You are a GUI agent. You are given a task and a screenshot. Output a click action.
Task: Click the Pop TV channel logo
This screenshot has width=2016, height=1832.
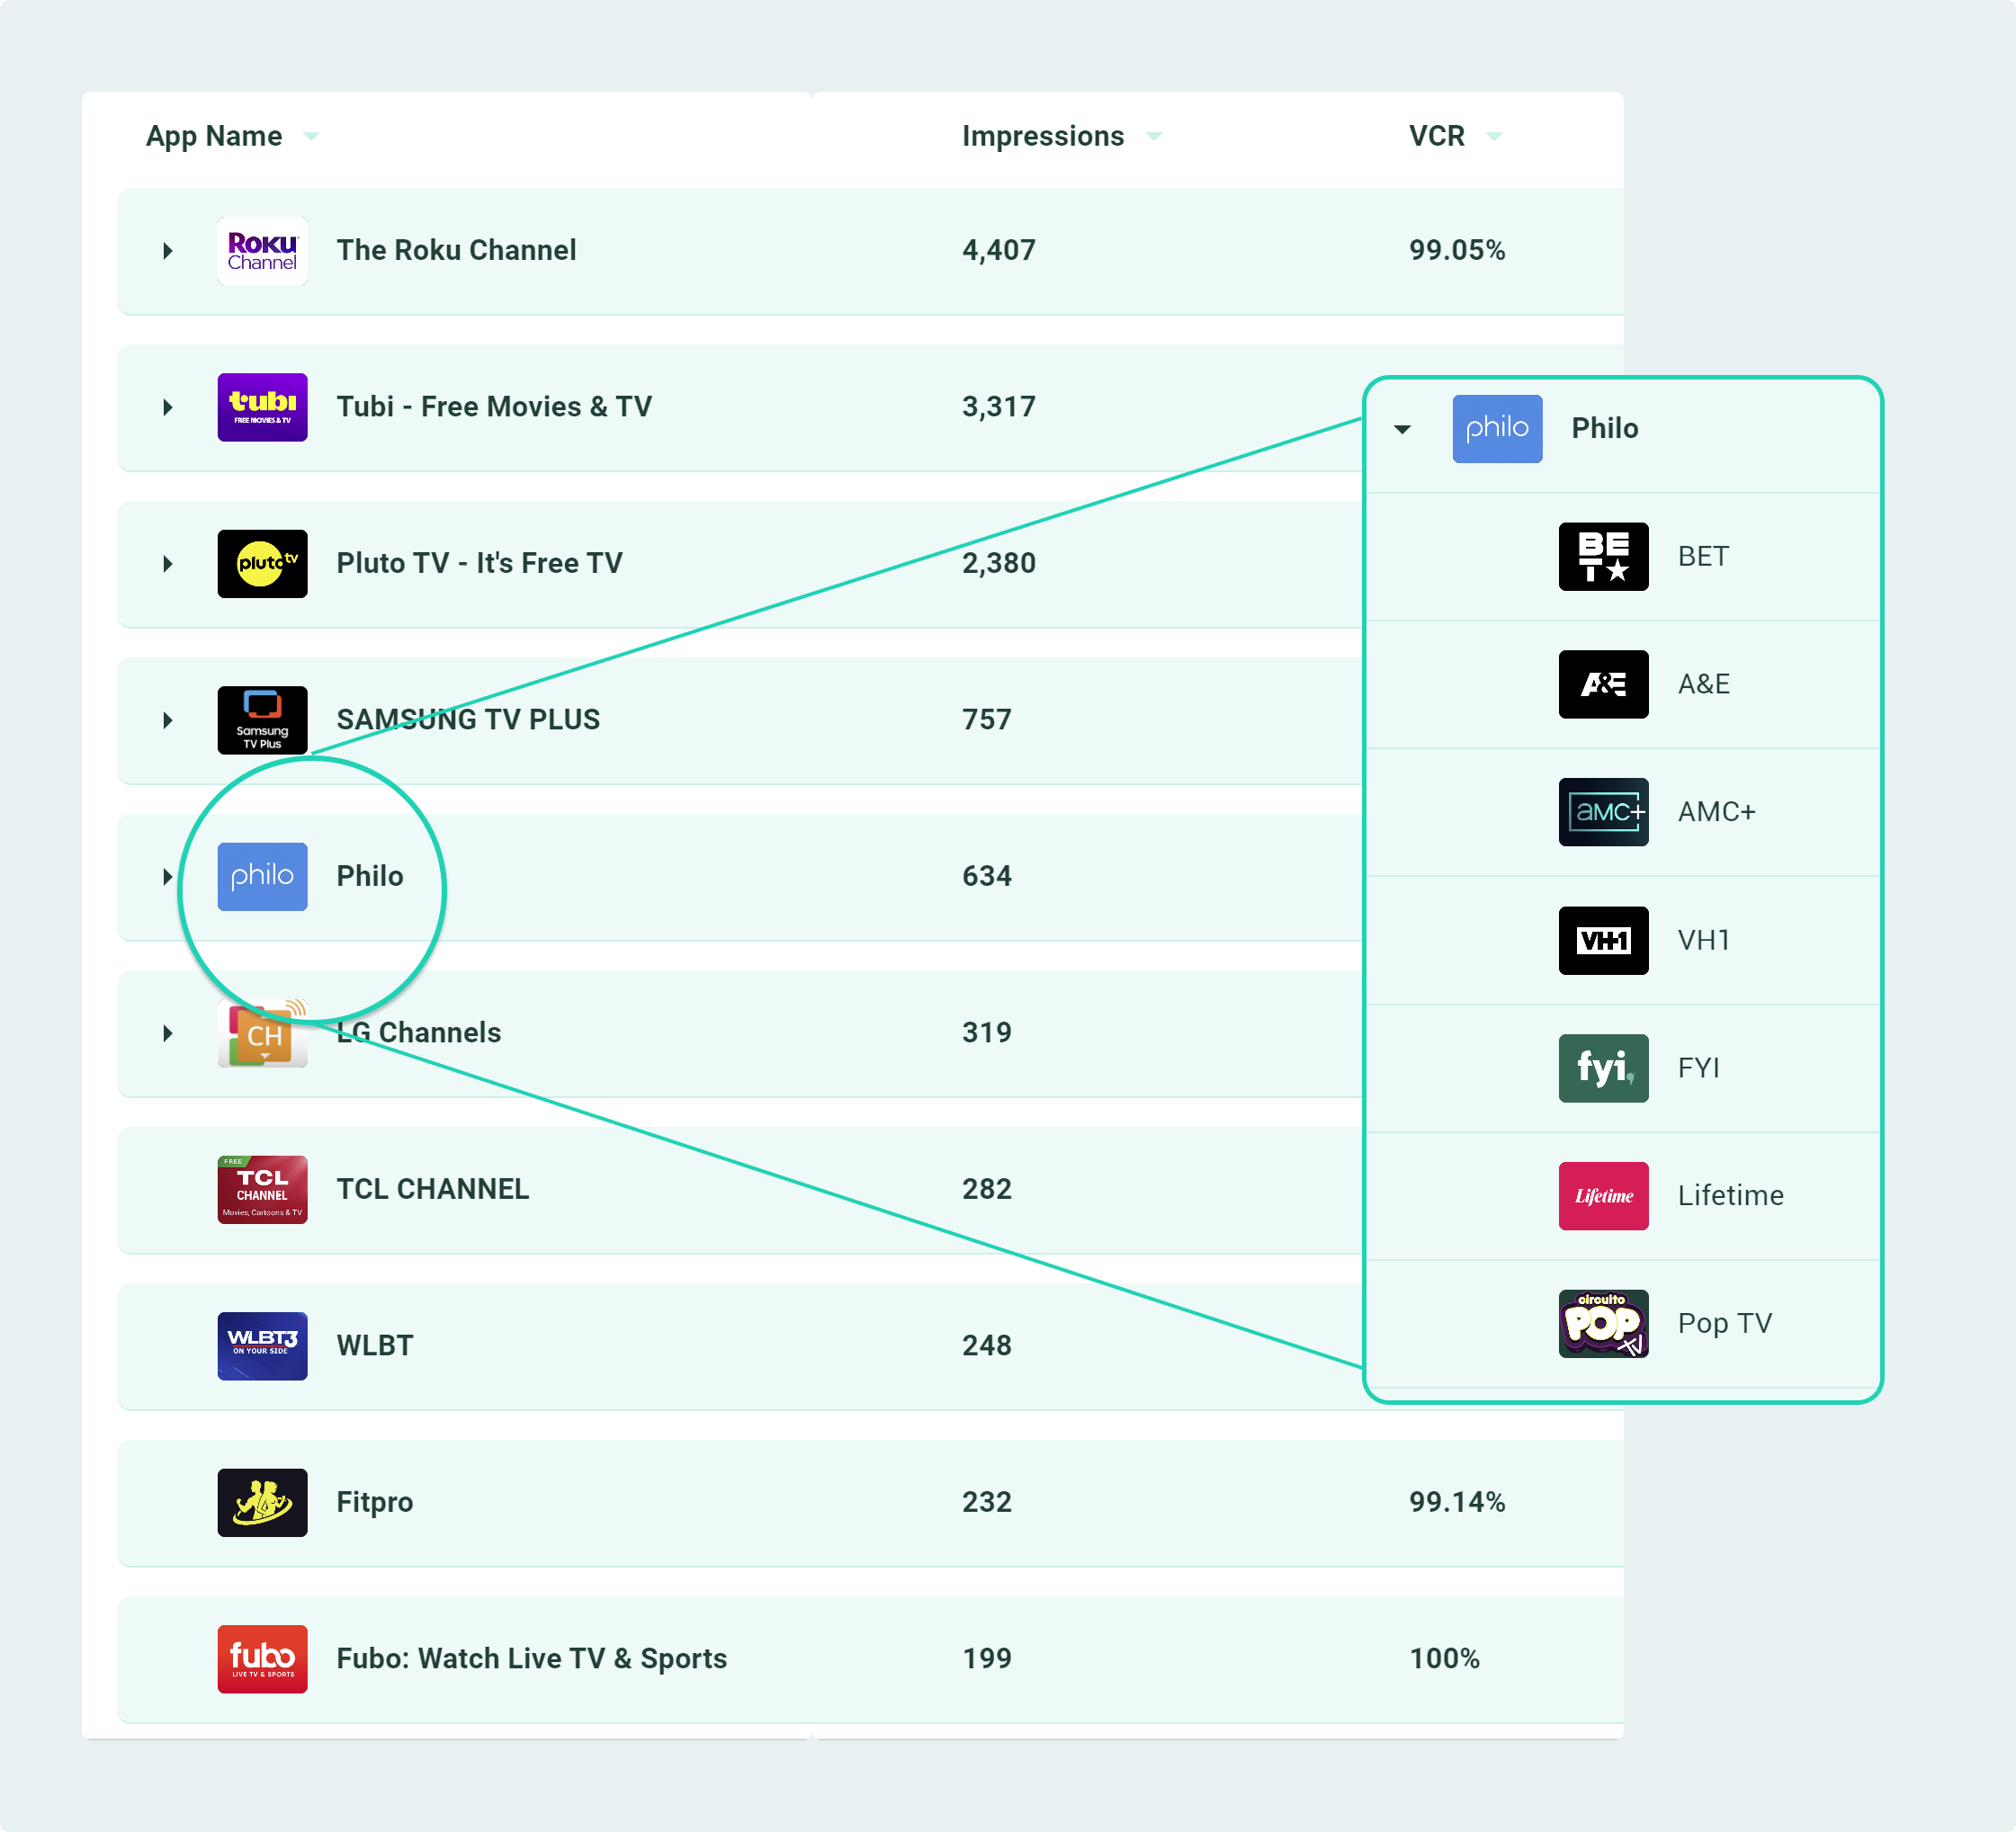click(1603, 1324)
